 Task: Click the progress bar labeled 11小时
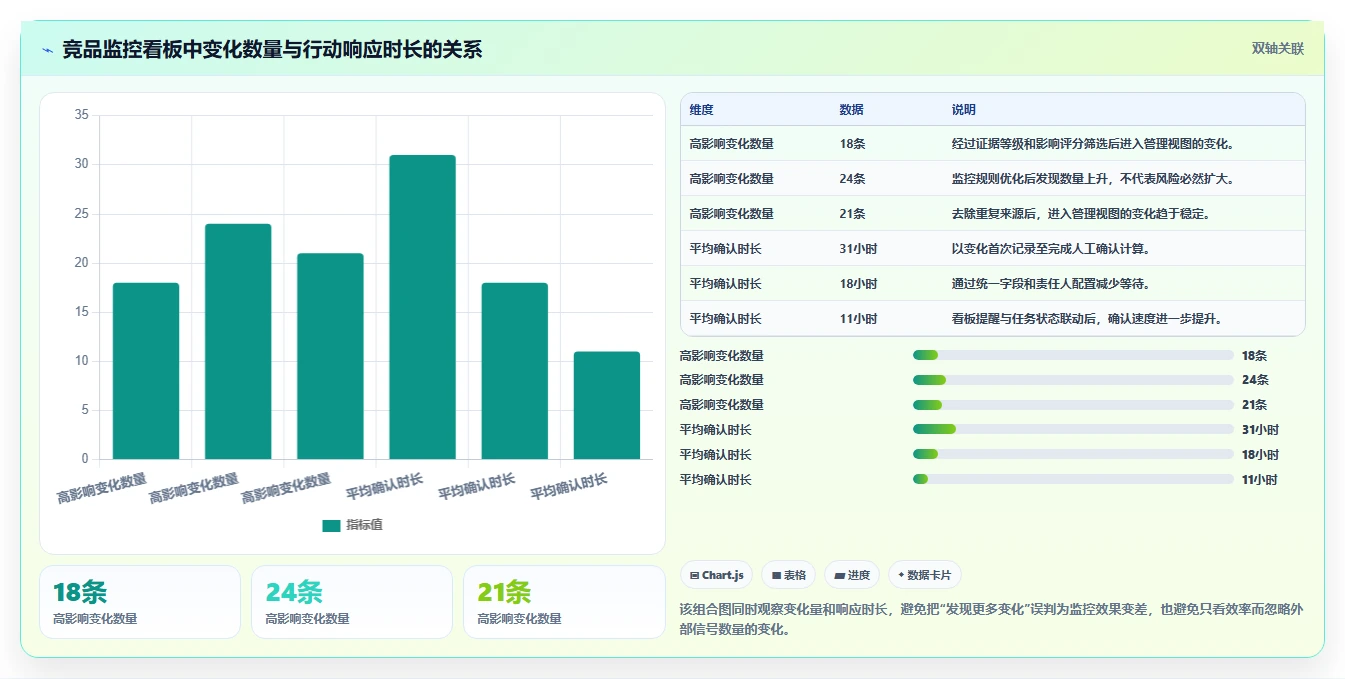pyautogui.click(x=1073, y=480)
